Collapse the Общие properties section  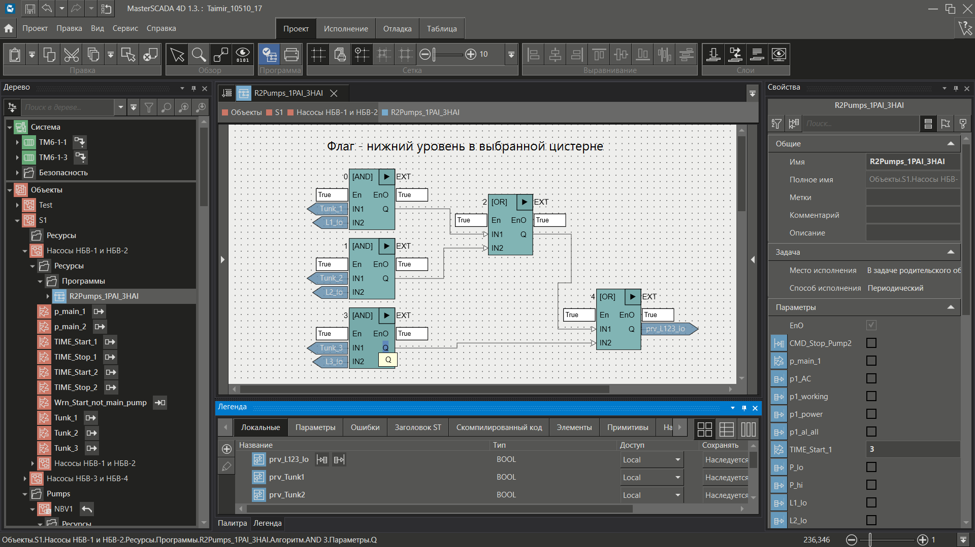951,144
